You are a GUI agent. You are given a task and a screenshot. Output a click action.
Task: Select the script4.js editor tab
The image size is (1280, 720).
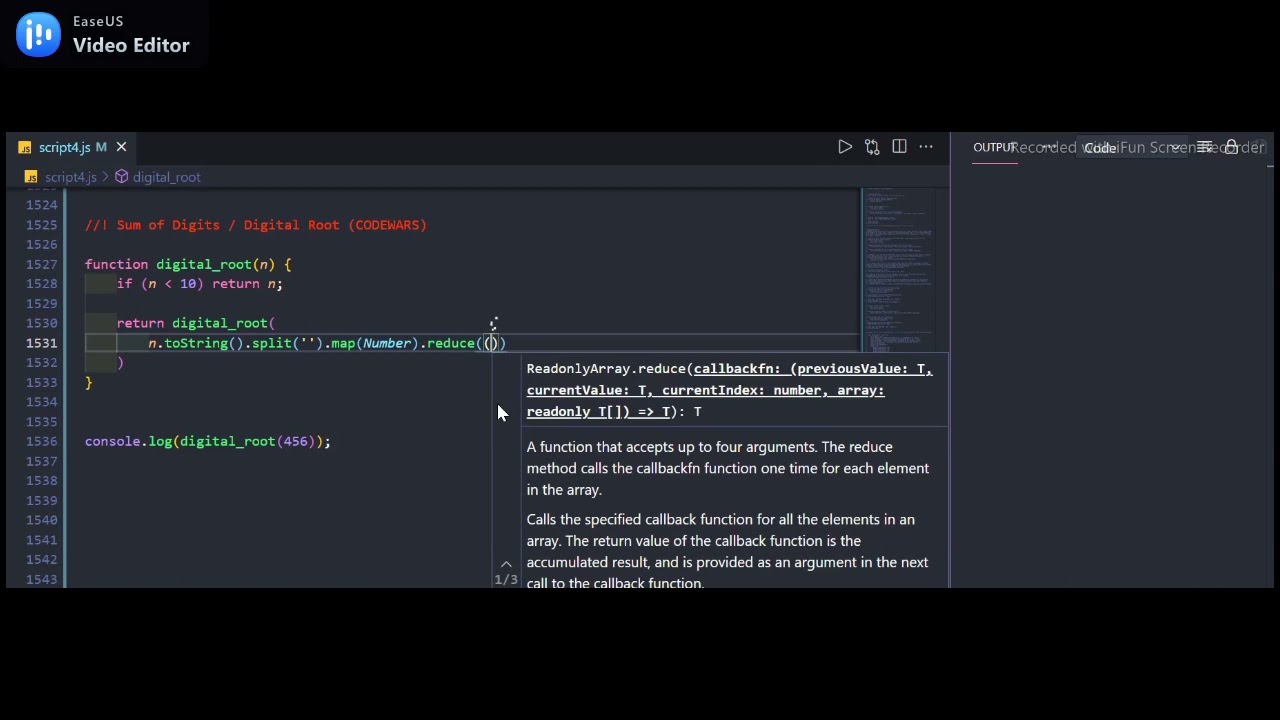click(x=72, y=147)
